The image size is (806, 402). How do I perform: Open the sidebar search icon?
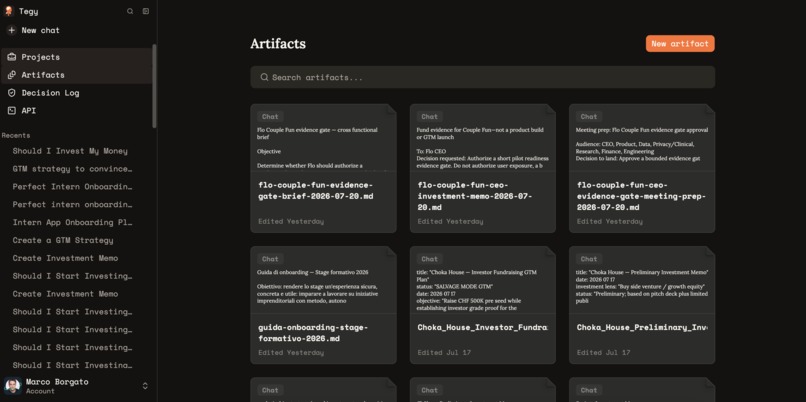pyautogui.click(x=130, y=11)
